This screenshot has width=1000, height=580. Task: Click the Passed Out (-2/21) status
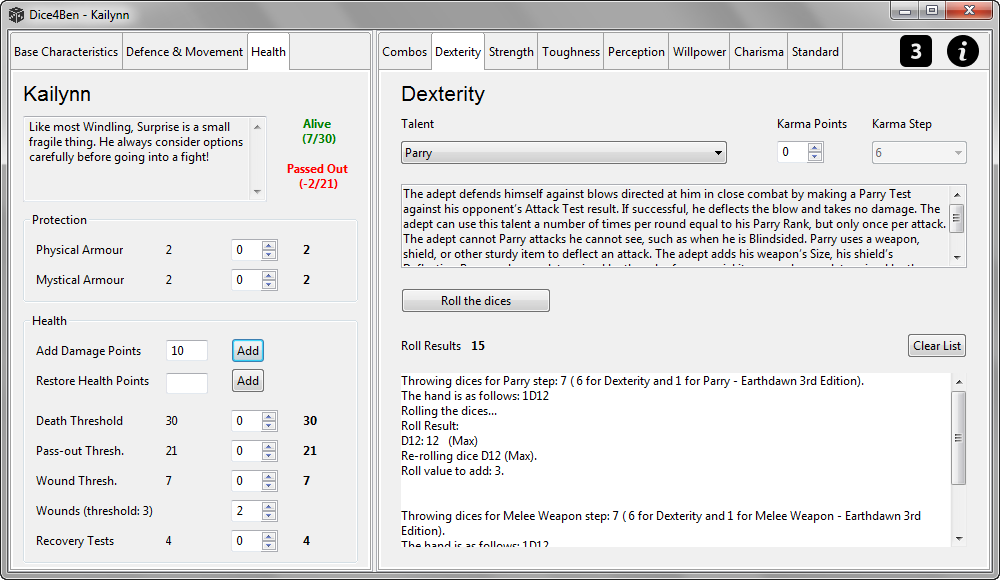[318, 176]
